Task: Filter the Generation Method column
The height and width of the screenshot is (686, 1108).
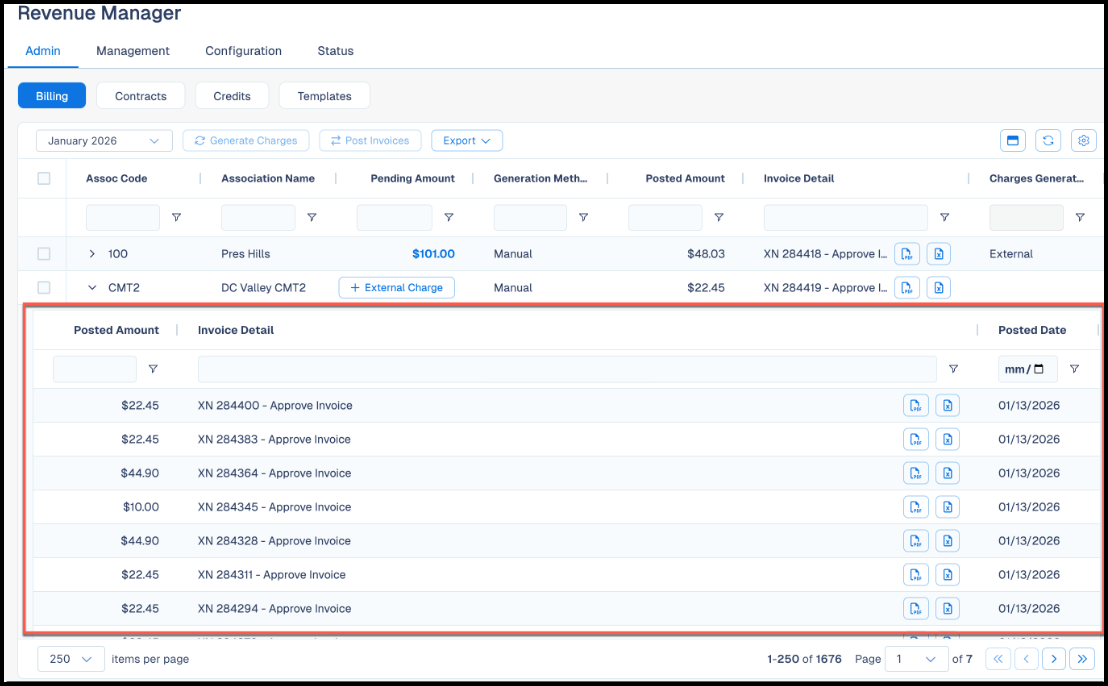Action: (584, 218)
